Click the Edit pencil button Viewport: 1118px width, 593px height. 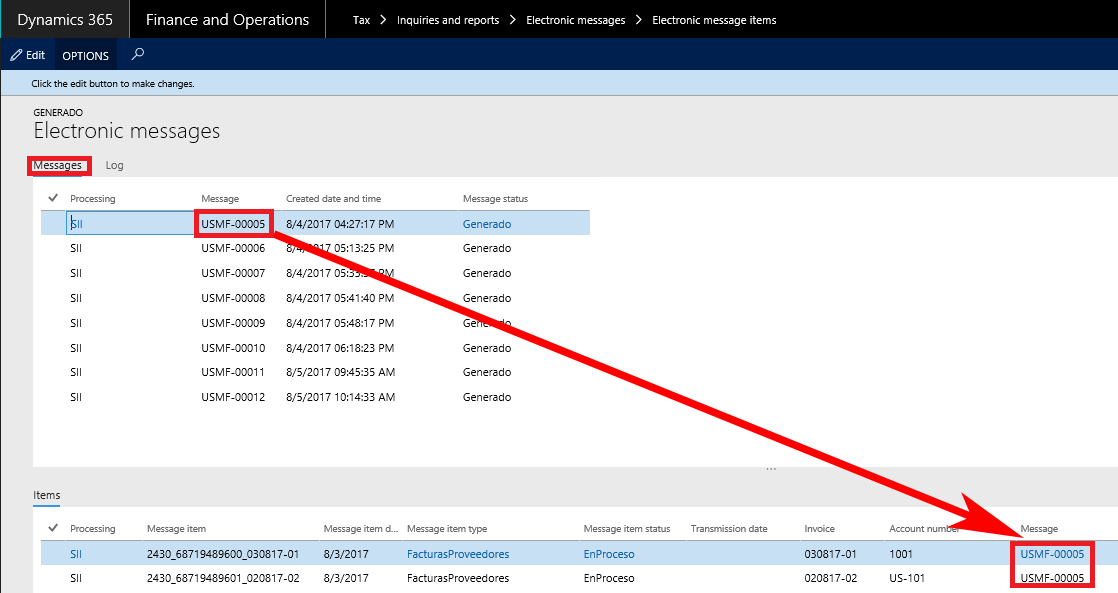click(x=28, y=55)
